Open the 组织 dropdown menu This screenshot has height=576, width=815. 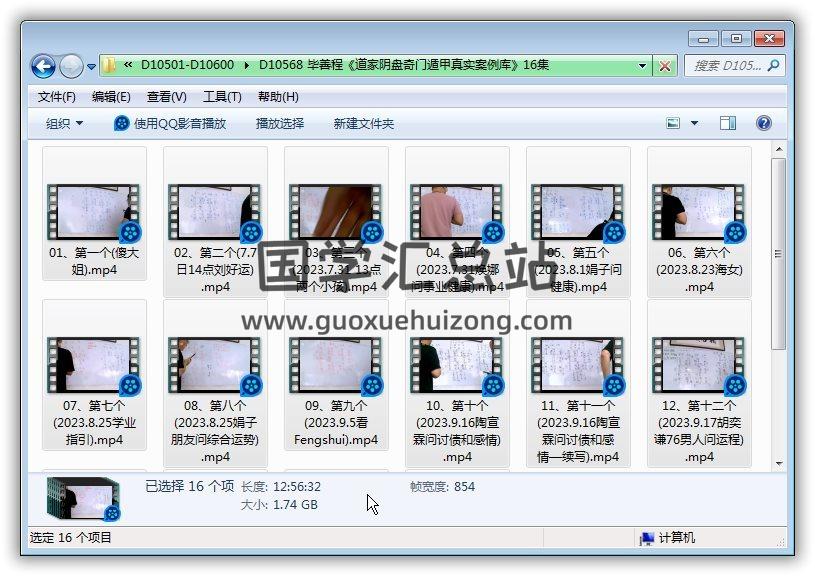64,123
